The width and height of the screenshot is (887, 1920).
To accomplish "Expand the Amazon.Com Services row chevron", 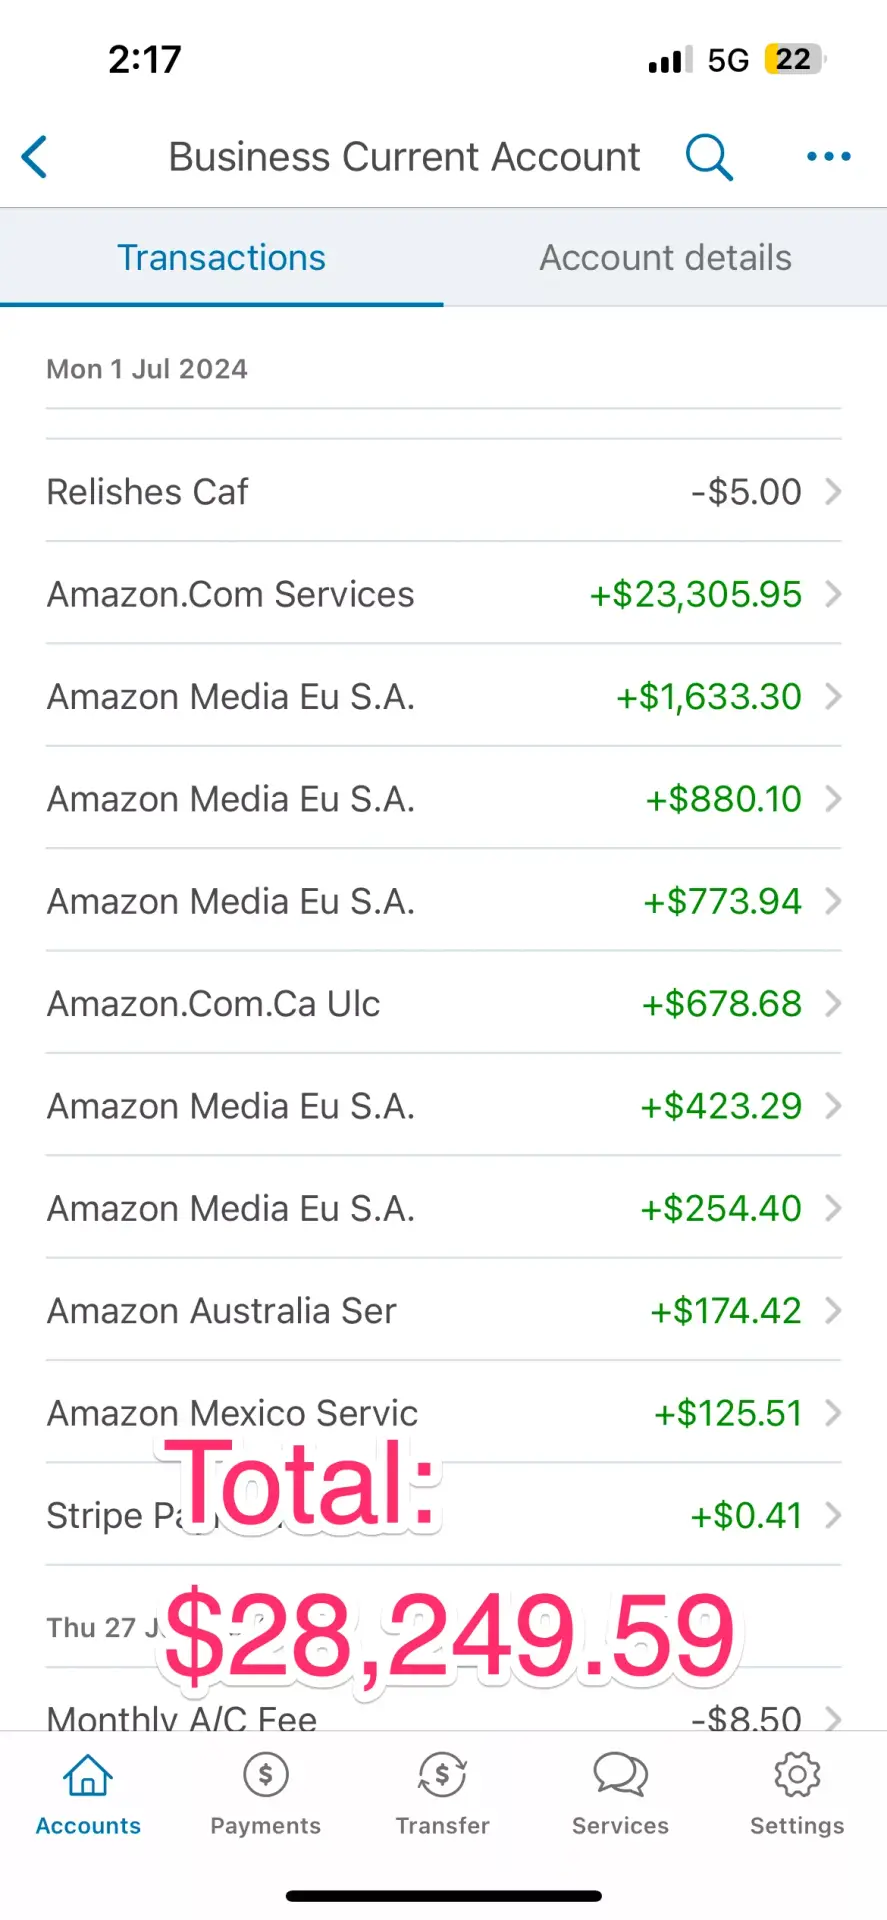I will coord(833,594).
